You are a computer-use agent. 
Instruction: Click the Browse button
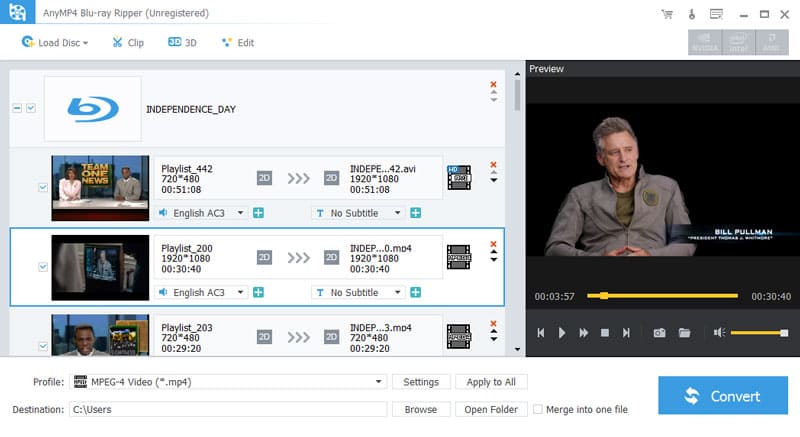pyautogui.click(x=421, y=409)
